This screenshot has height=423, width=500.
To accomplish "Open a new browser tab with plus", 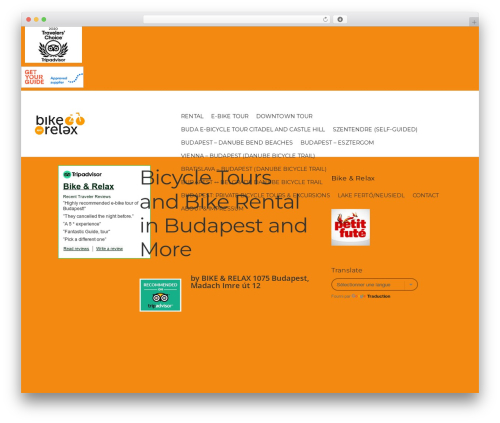I will tap(474, 22).
